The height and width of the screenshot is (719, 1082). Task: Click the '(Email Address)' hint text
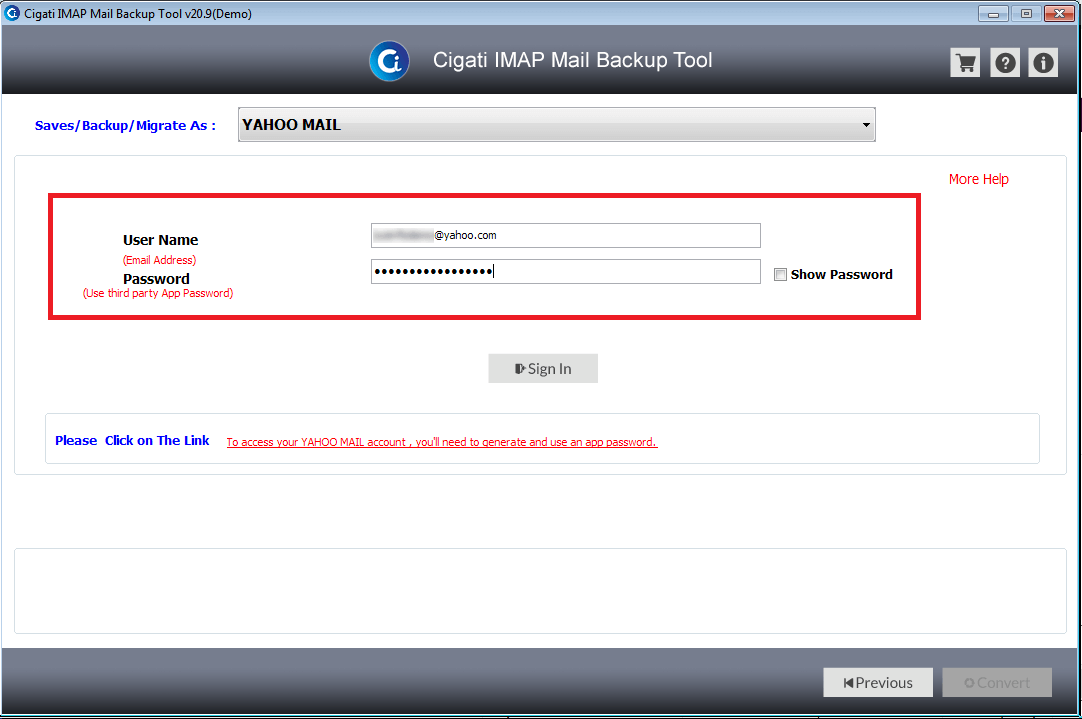159,260
